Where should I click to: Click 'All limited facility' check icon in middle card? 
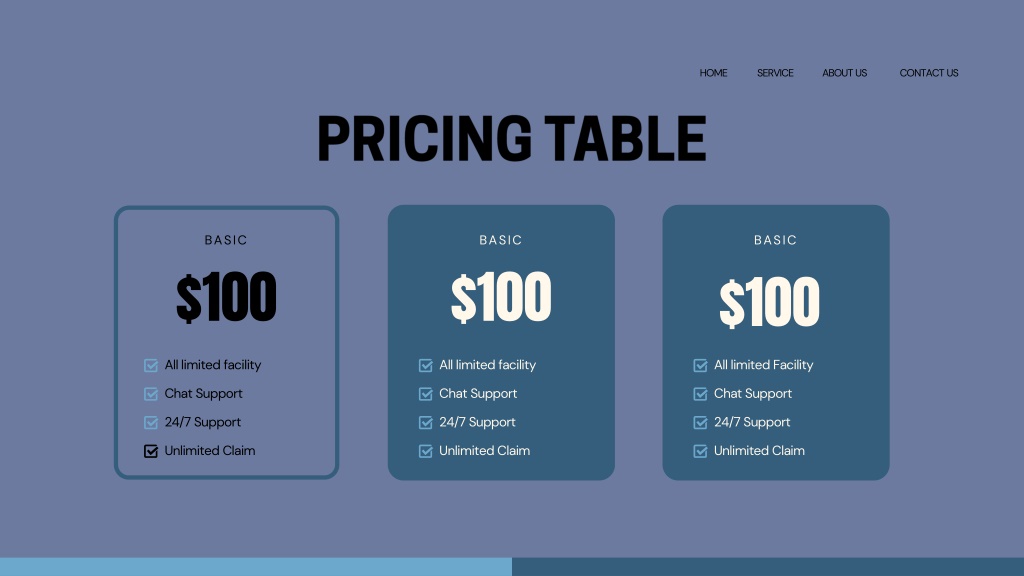[426, 365]
